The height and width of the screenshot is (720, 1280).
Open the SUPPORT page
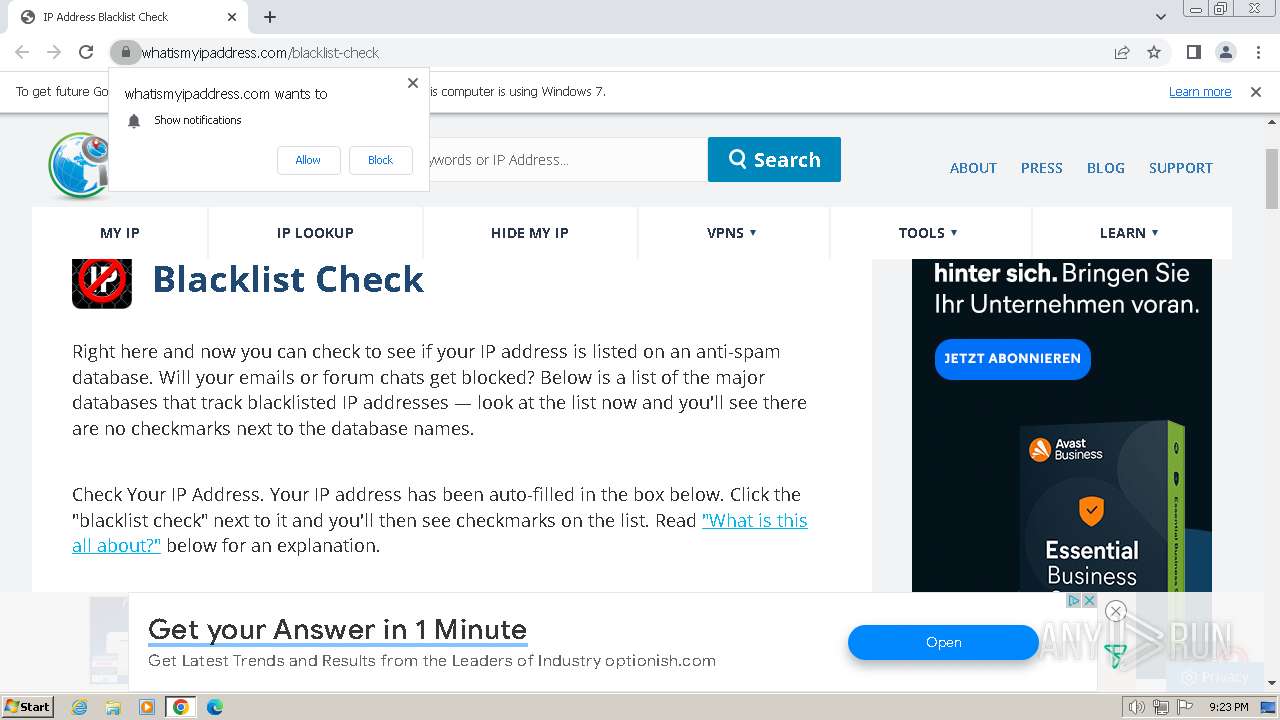pyautogui.click(x=1180, y=168)
